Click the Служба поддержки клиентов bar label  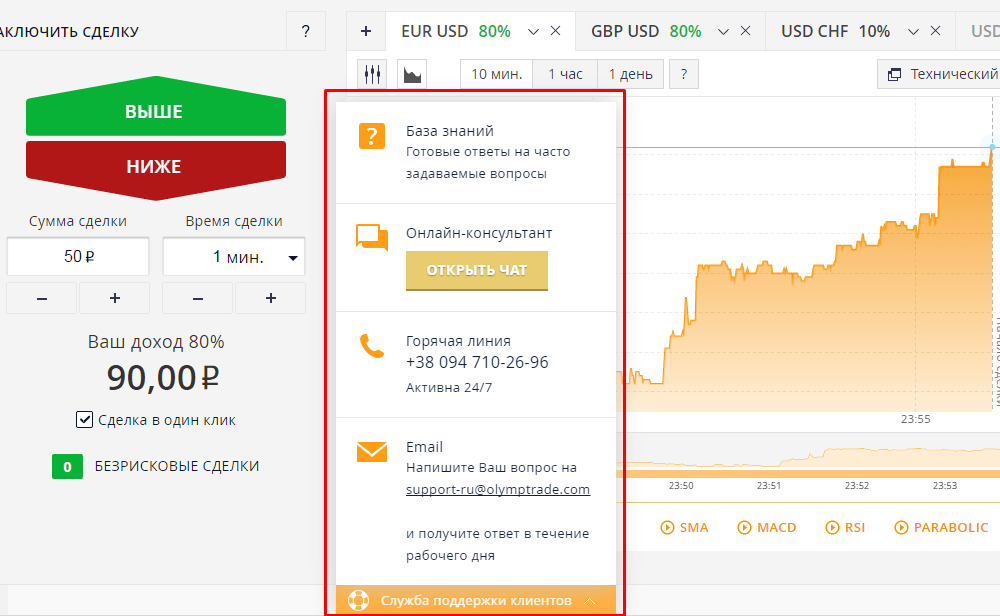pos(476,601)
